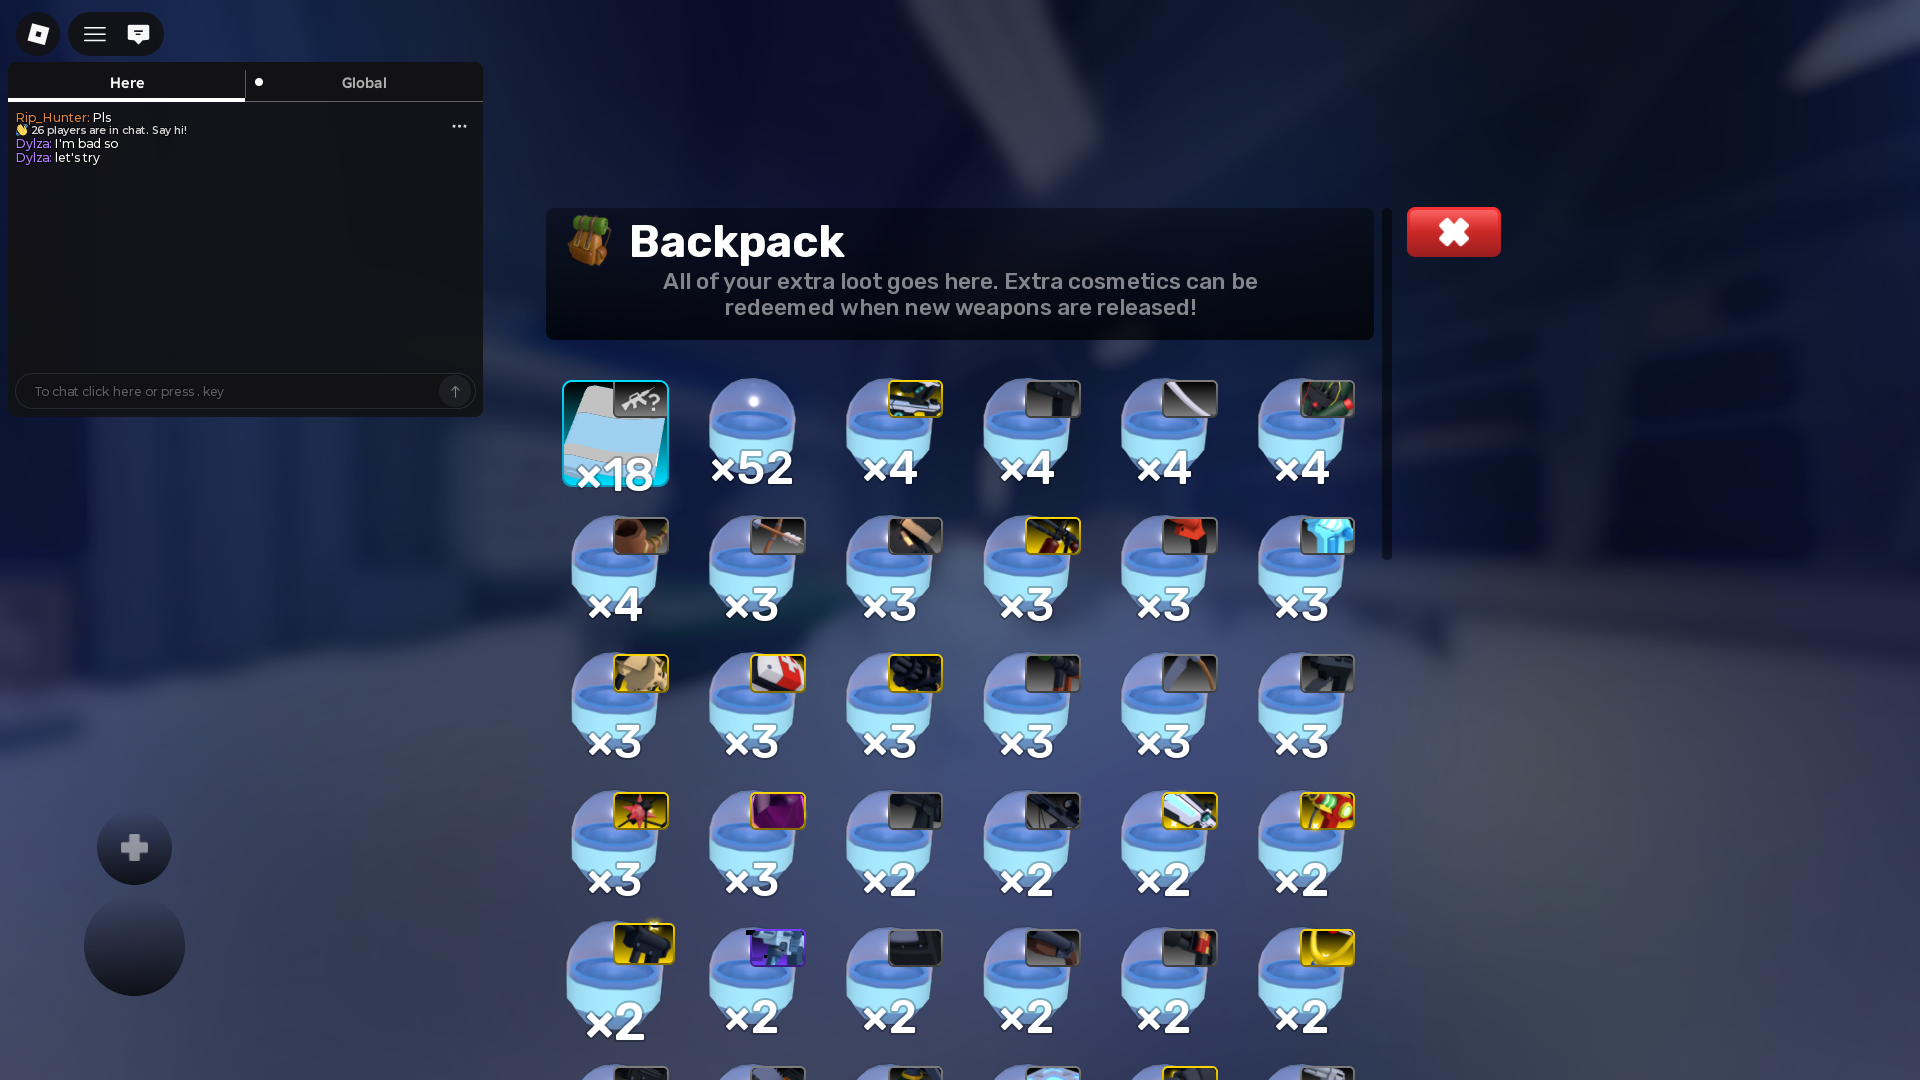Click Dylza's message "let's try"
This screenshot has height=1080, width=1920.
click(x=77, y=158)
